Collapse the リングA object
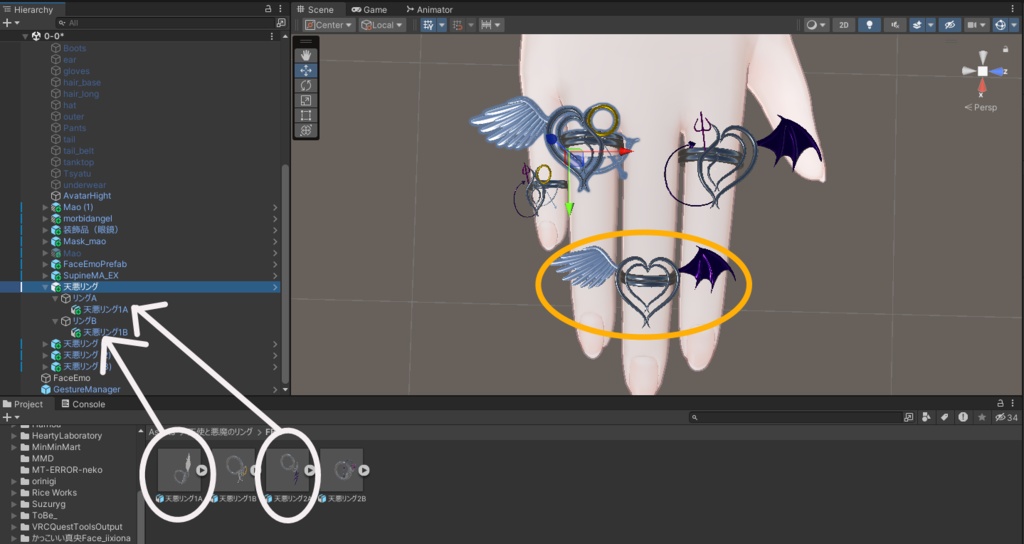This screenshot has height=544, width=1024. (x=56, y=298)
